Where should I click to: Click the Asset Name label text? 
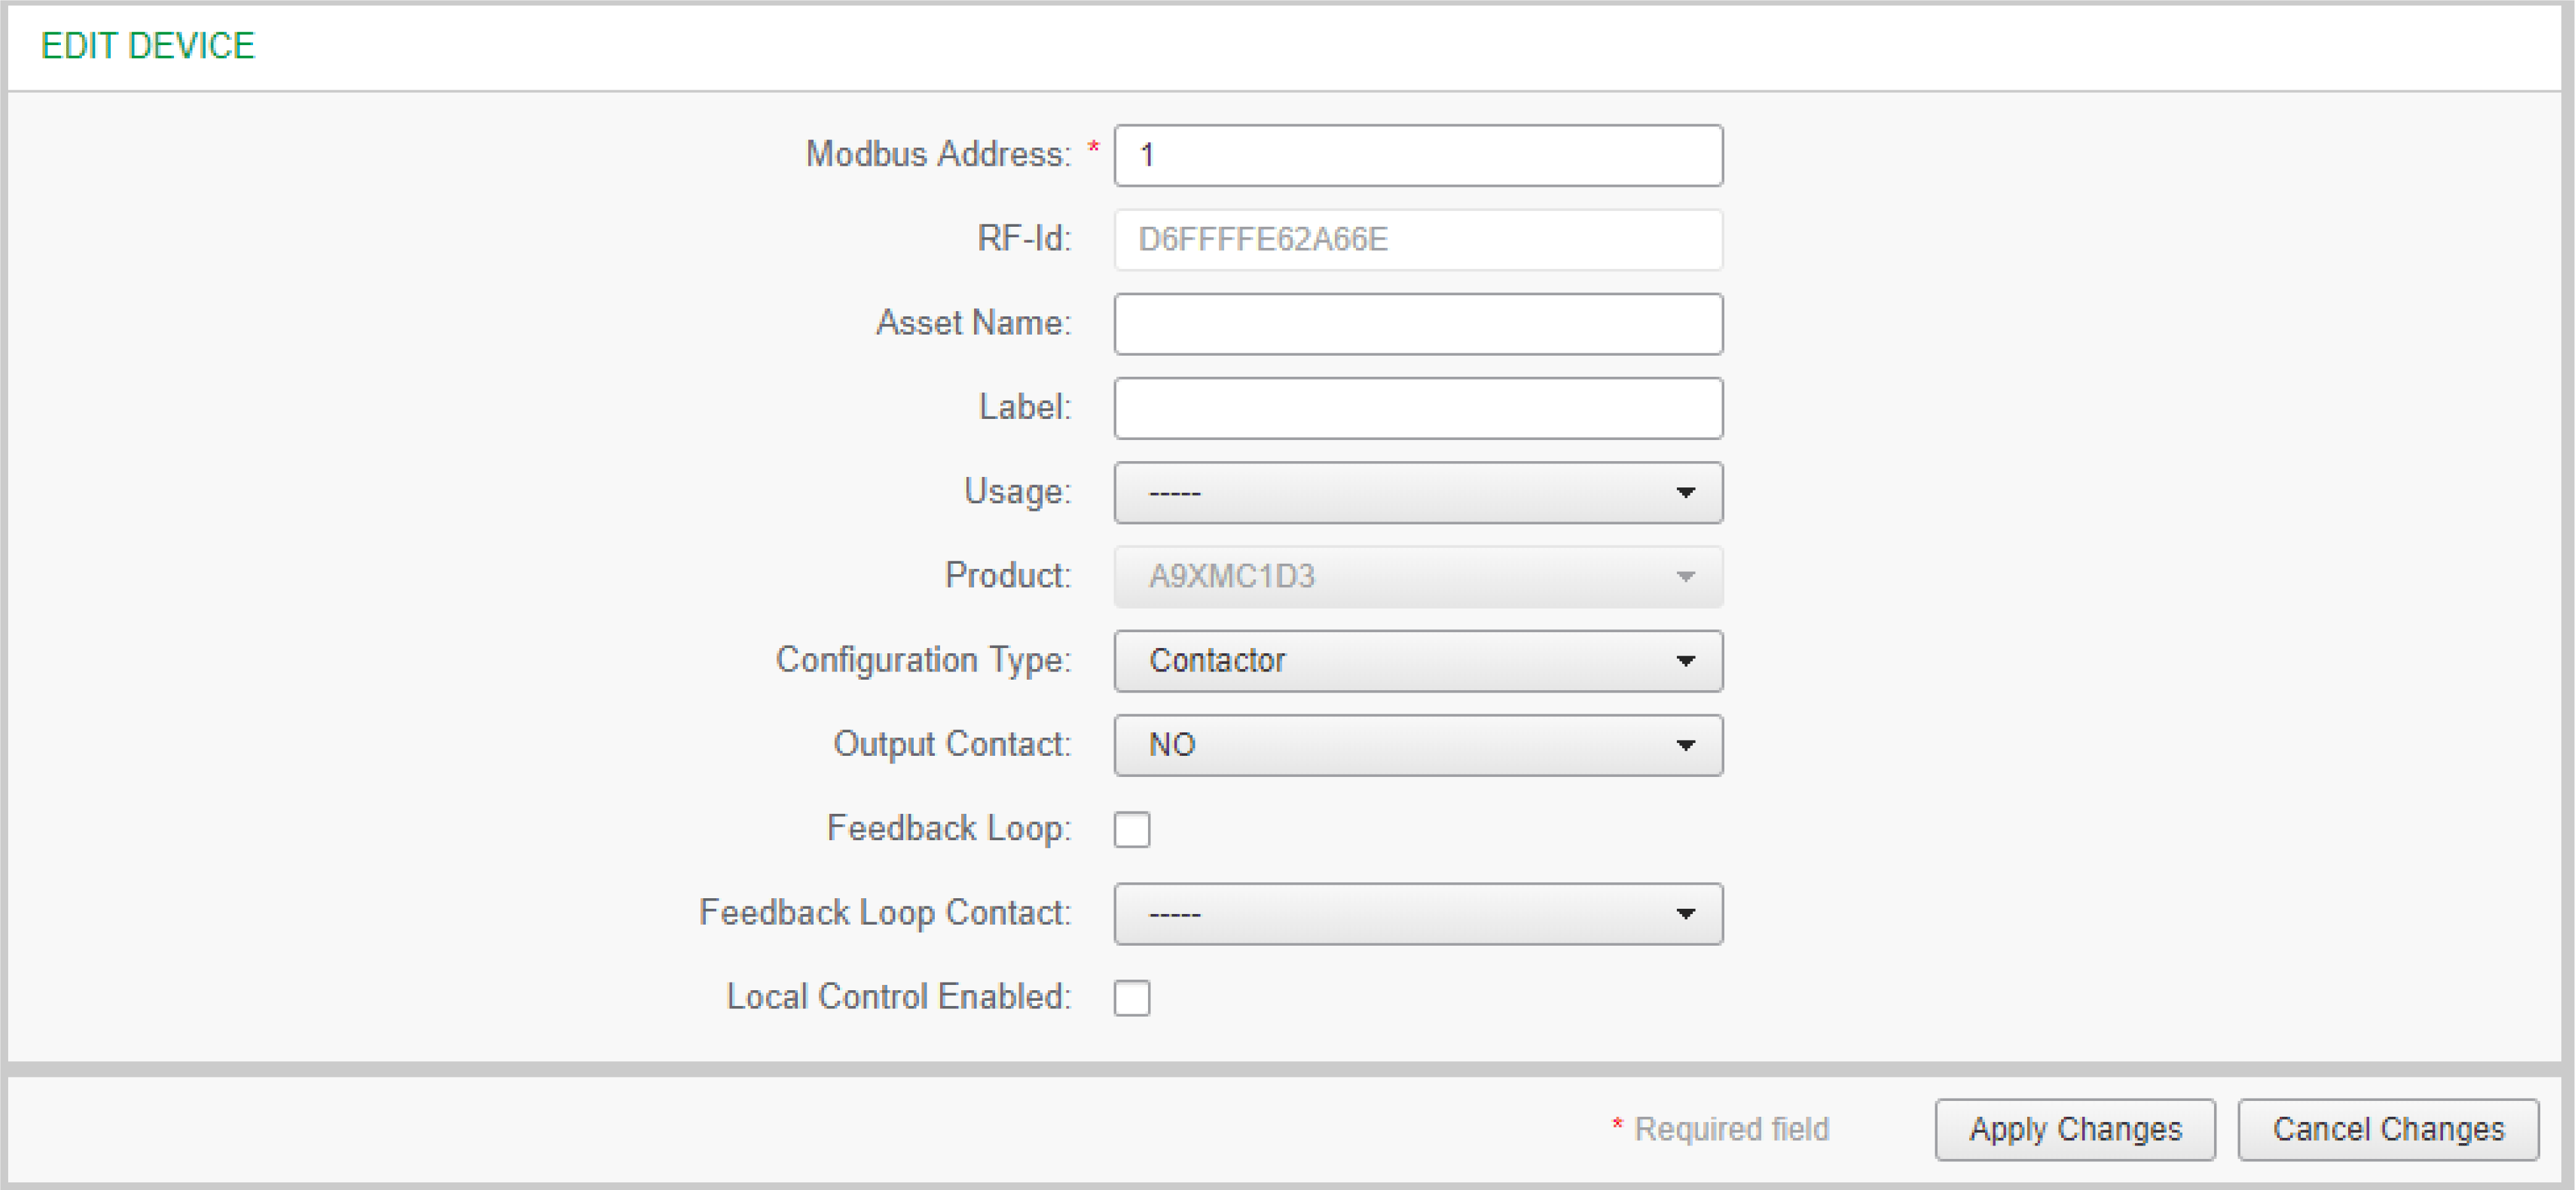[973, 323]
